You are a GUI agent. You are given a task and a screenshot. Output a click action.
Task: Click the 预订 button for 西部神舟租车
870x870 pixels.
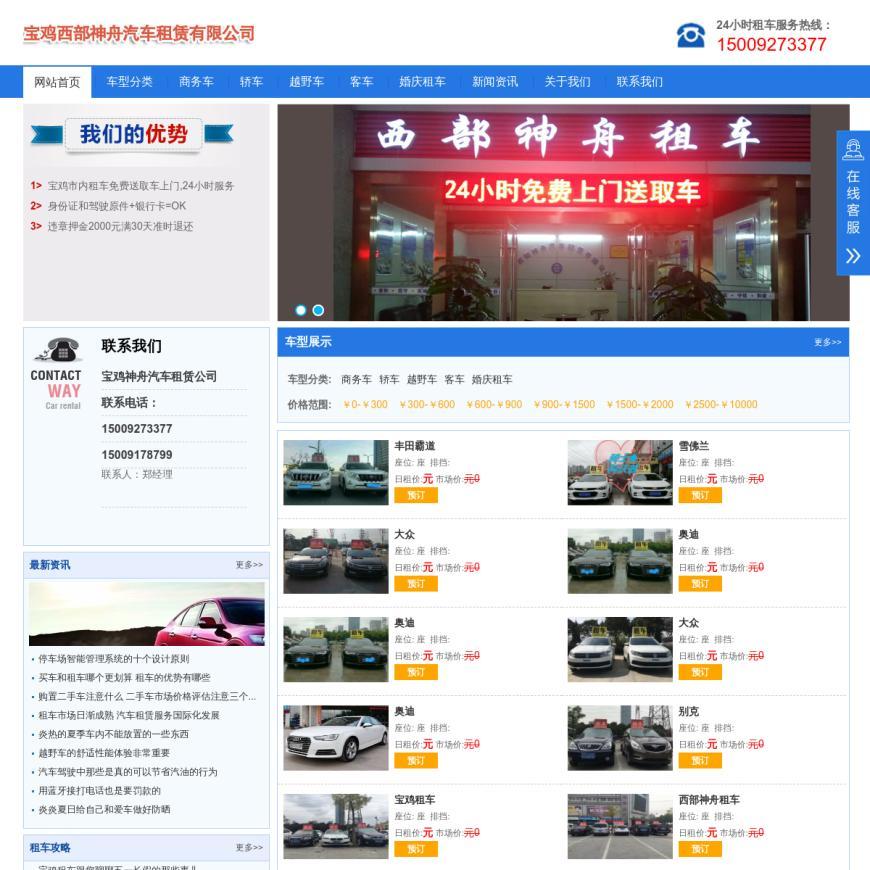(x=700, y=849)
